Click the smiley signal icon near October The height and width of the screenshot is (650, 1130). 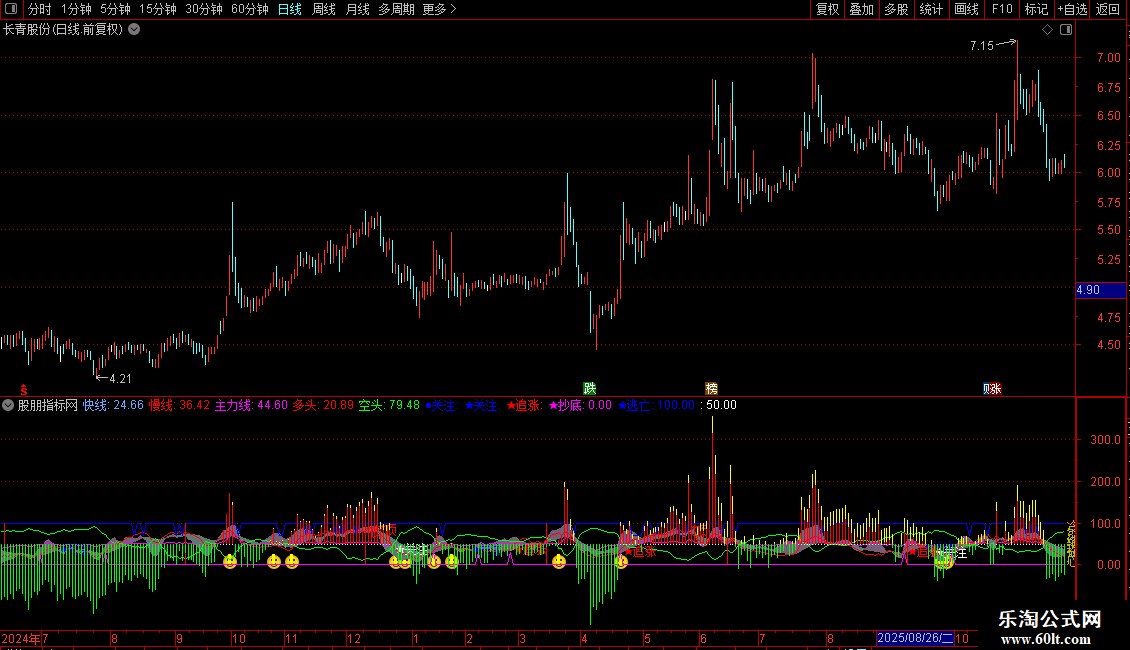tap(230, 561)
